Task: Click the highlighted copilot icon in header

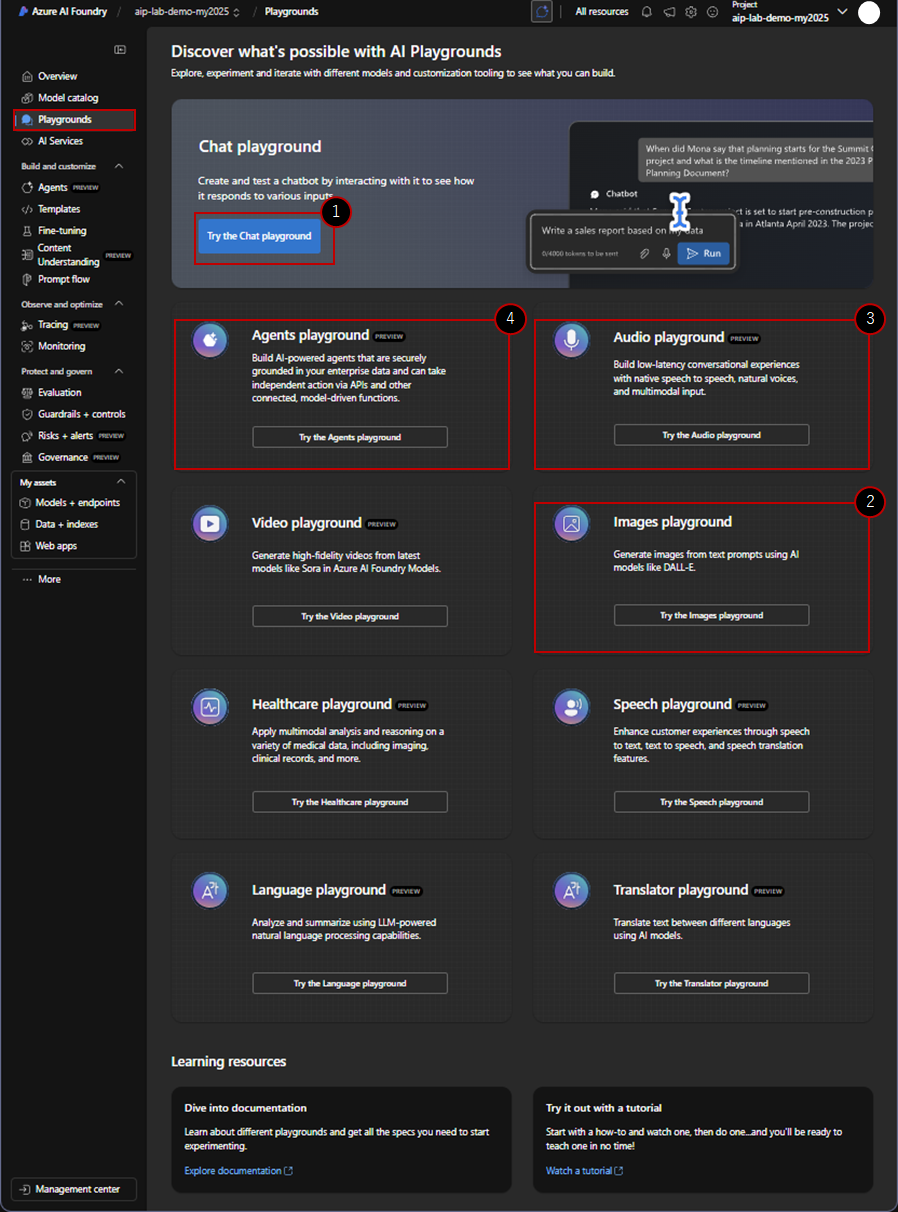Action: coord(542,12)
